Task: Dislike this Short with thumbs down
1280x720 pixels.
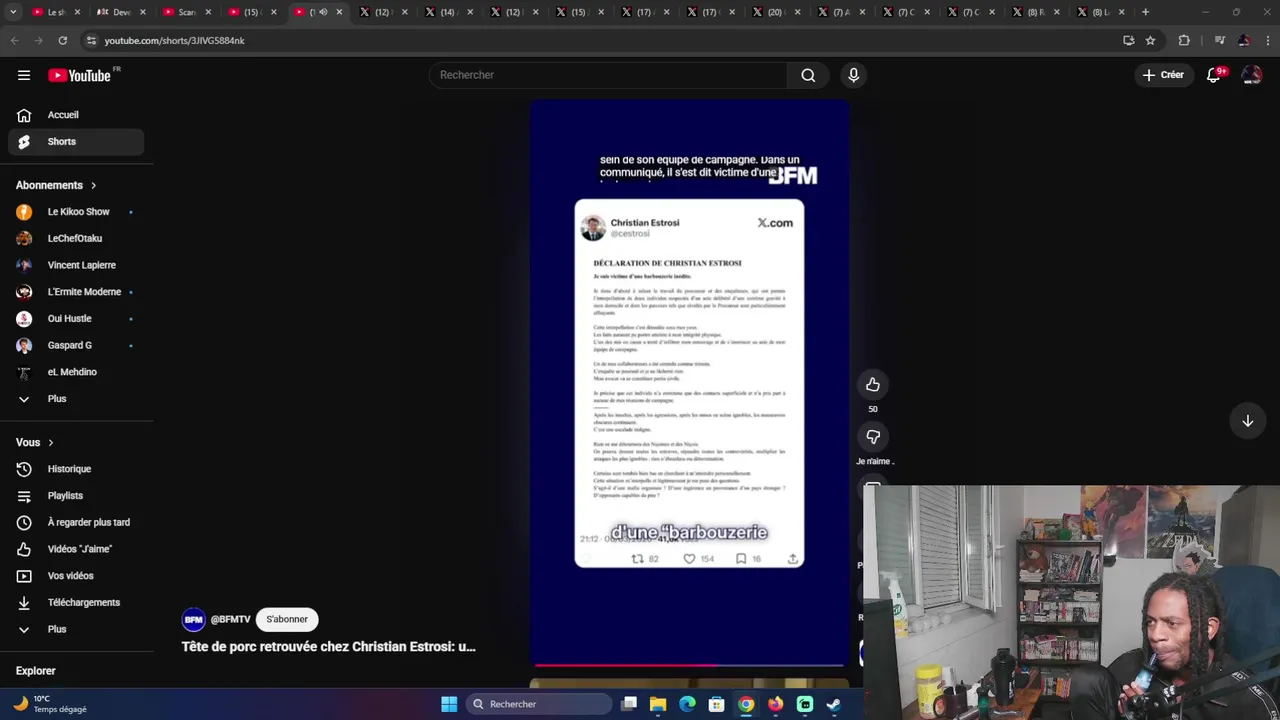Action: click(873, 437)
